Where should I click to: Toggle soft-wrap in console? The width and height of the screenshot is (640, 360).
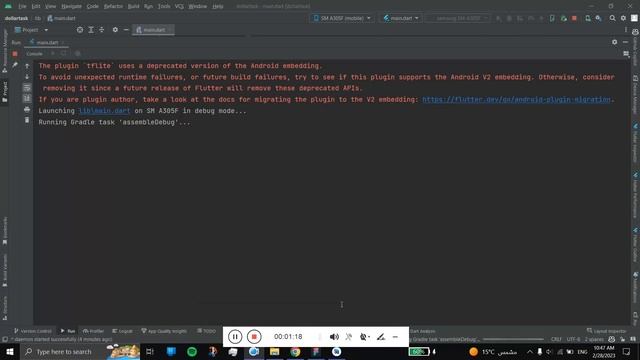[x=27, y=88]
